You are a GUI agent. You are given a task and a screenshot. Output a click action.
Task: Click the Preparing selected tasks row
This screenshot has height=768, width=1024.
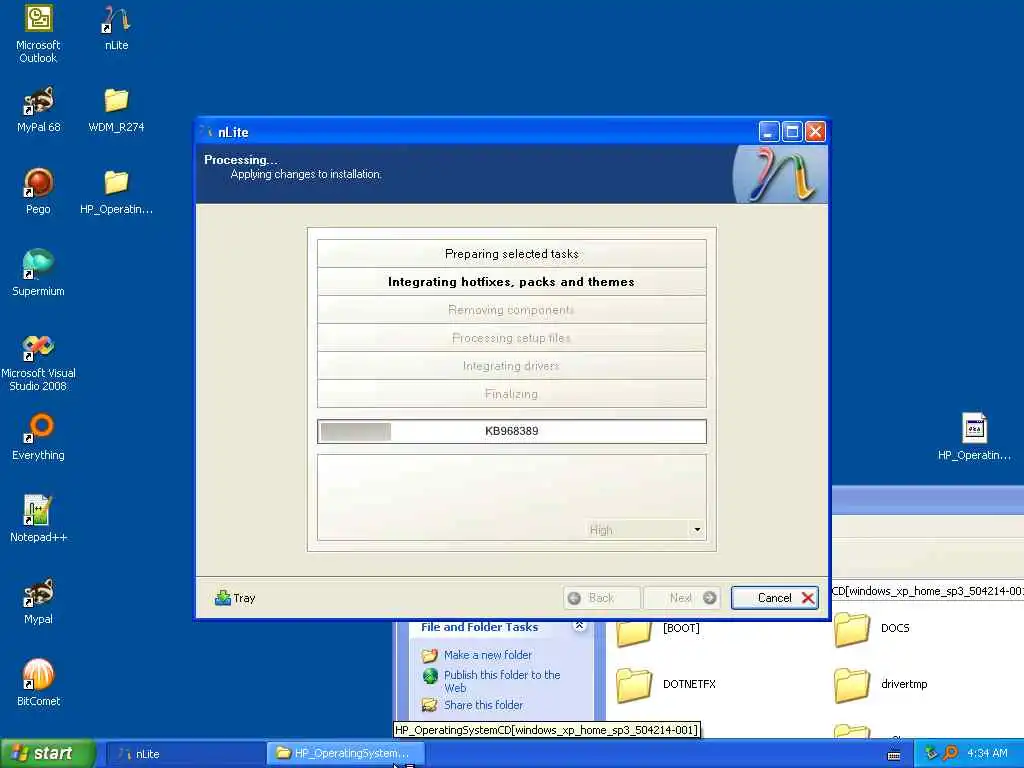point(511,253)
